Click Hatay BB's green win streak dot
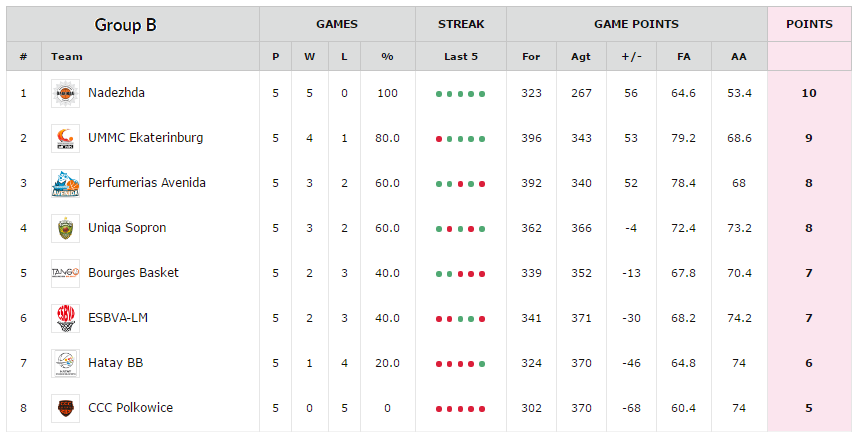Screen dimensions: 859x437 coord(482,364)
